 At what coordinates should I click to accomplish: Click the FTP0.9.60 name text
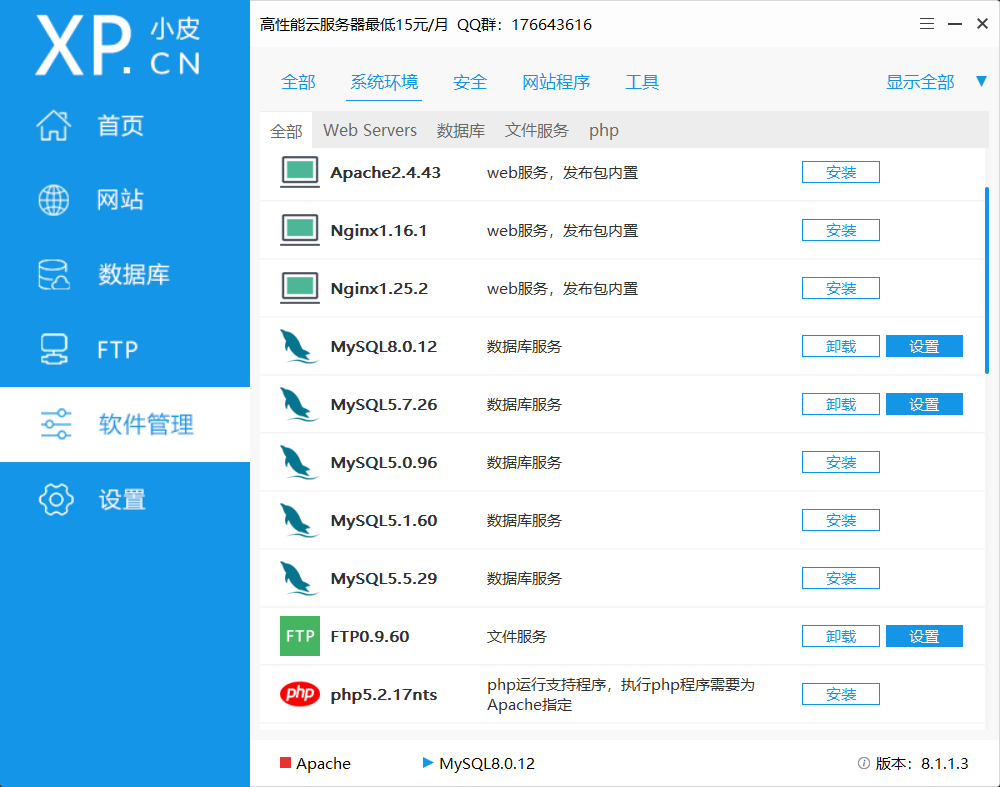(x=370, y=636)
